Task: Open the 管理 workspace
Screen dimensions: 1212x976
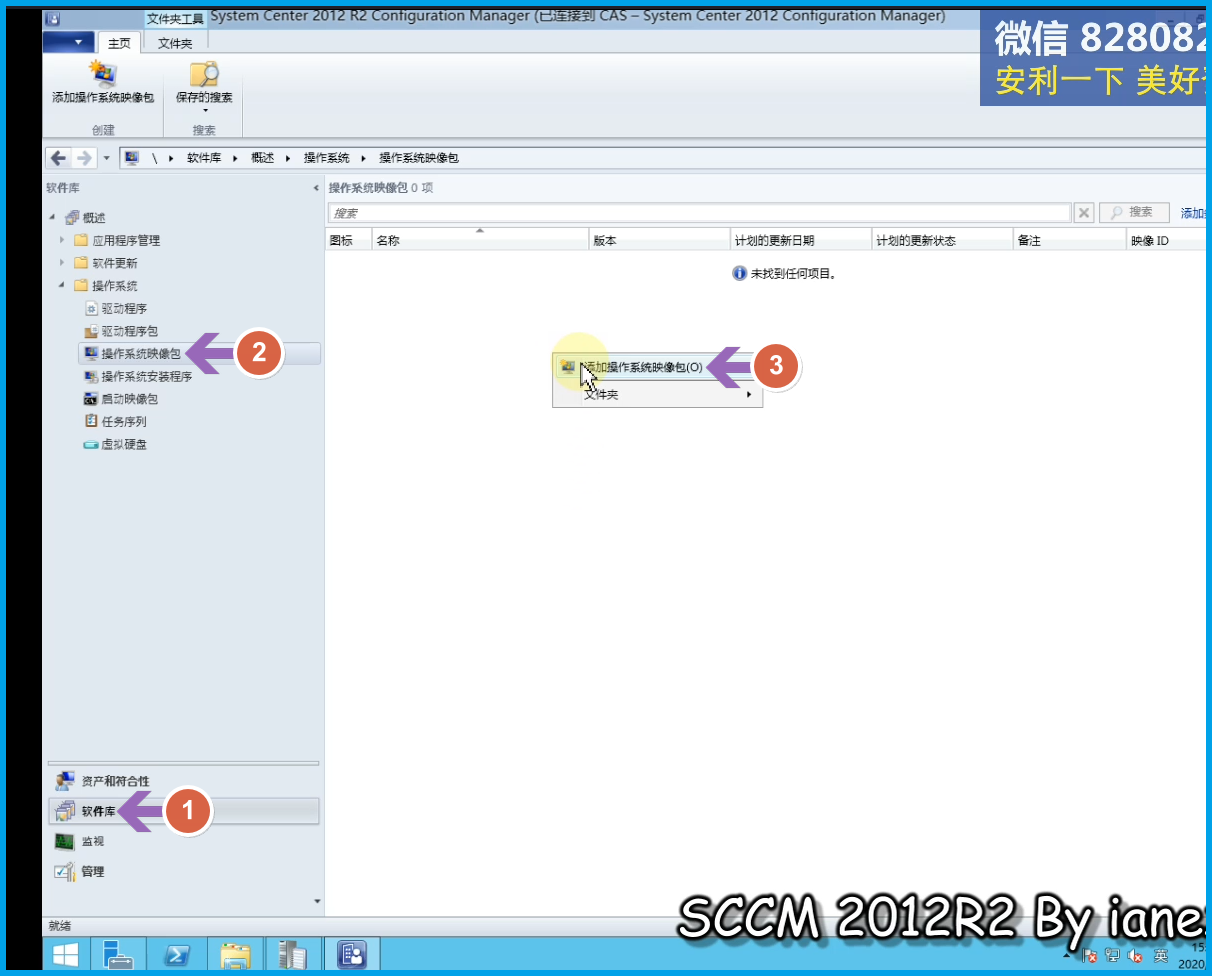Action: pyautogui.click(x=183, y=871)
